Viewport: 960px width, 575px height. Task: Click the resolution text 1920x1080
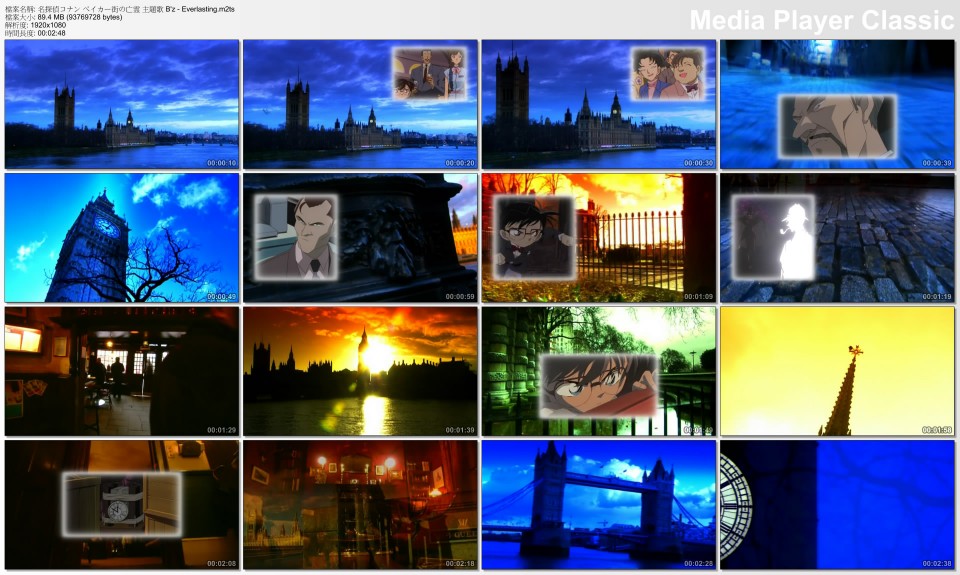48,25
